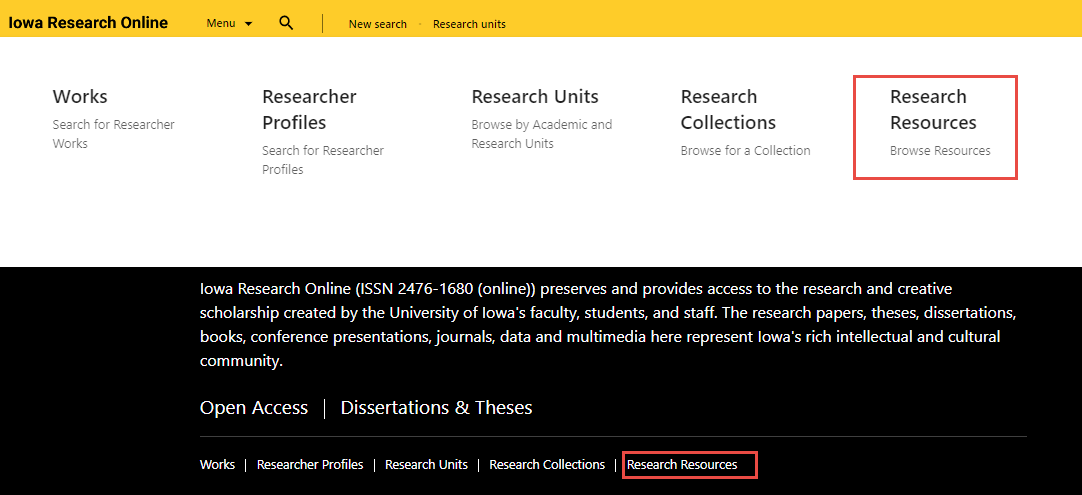Click the 'Search for Researcher Works' description

(x=113, y=134)
